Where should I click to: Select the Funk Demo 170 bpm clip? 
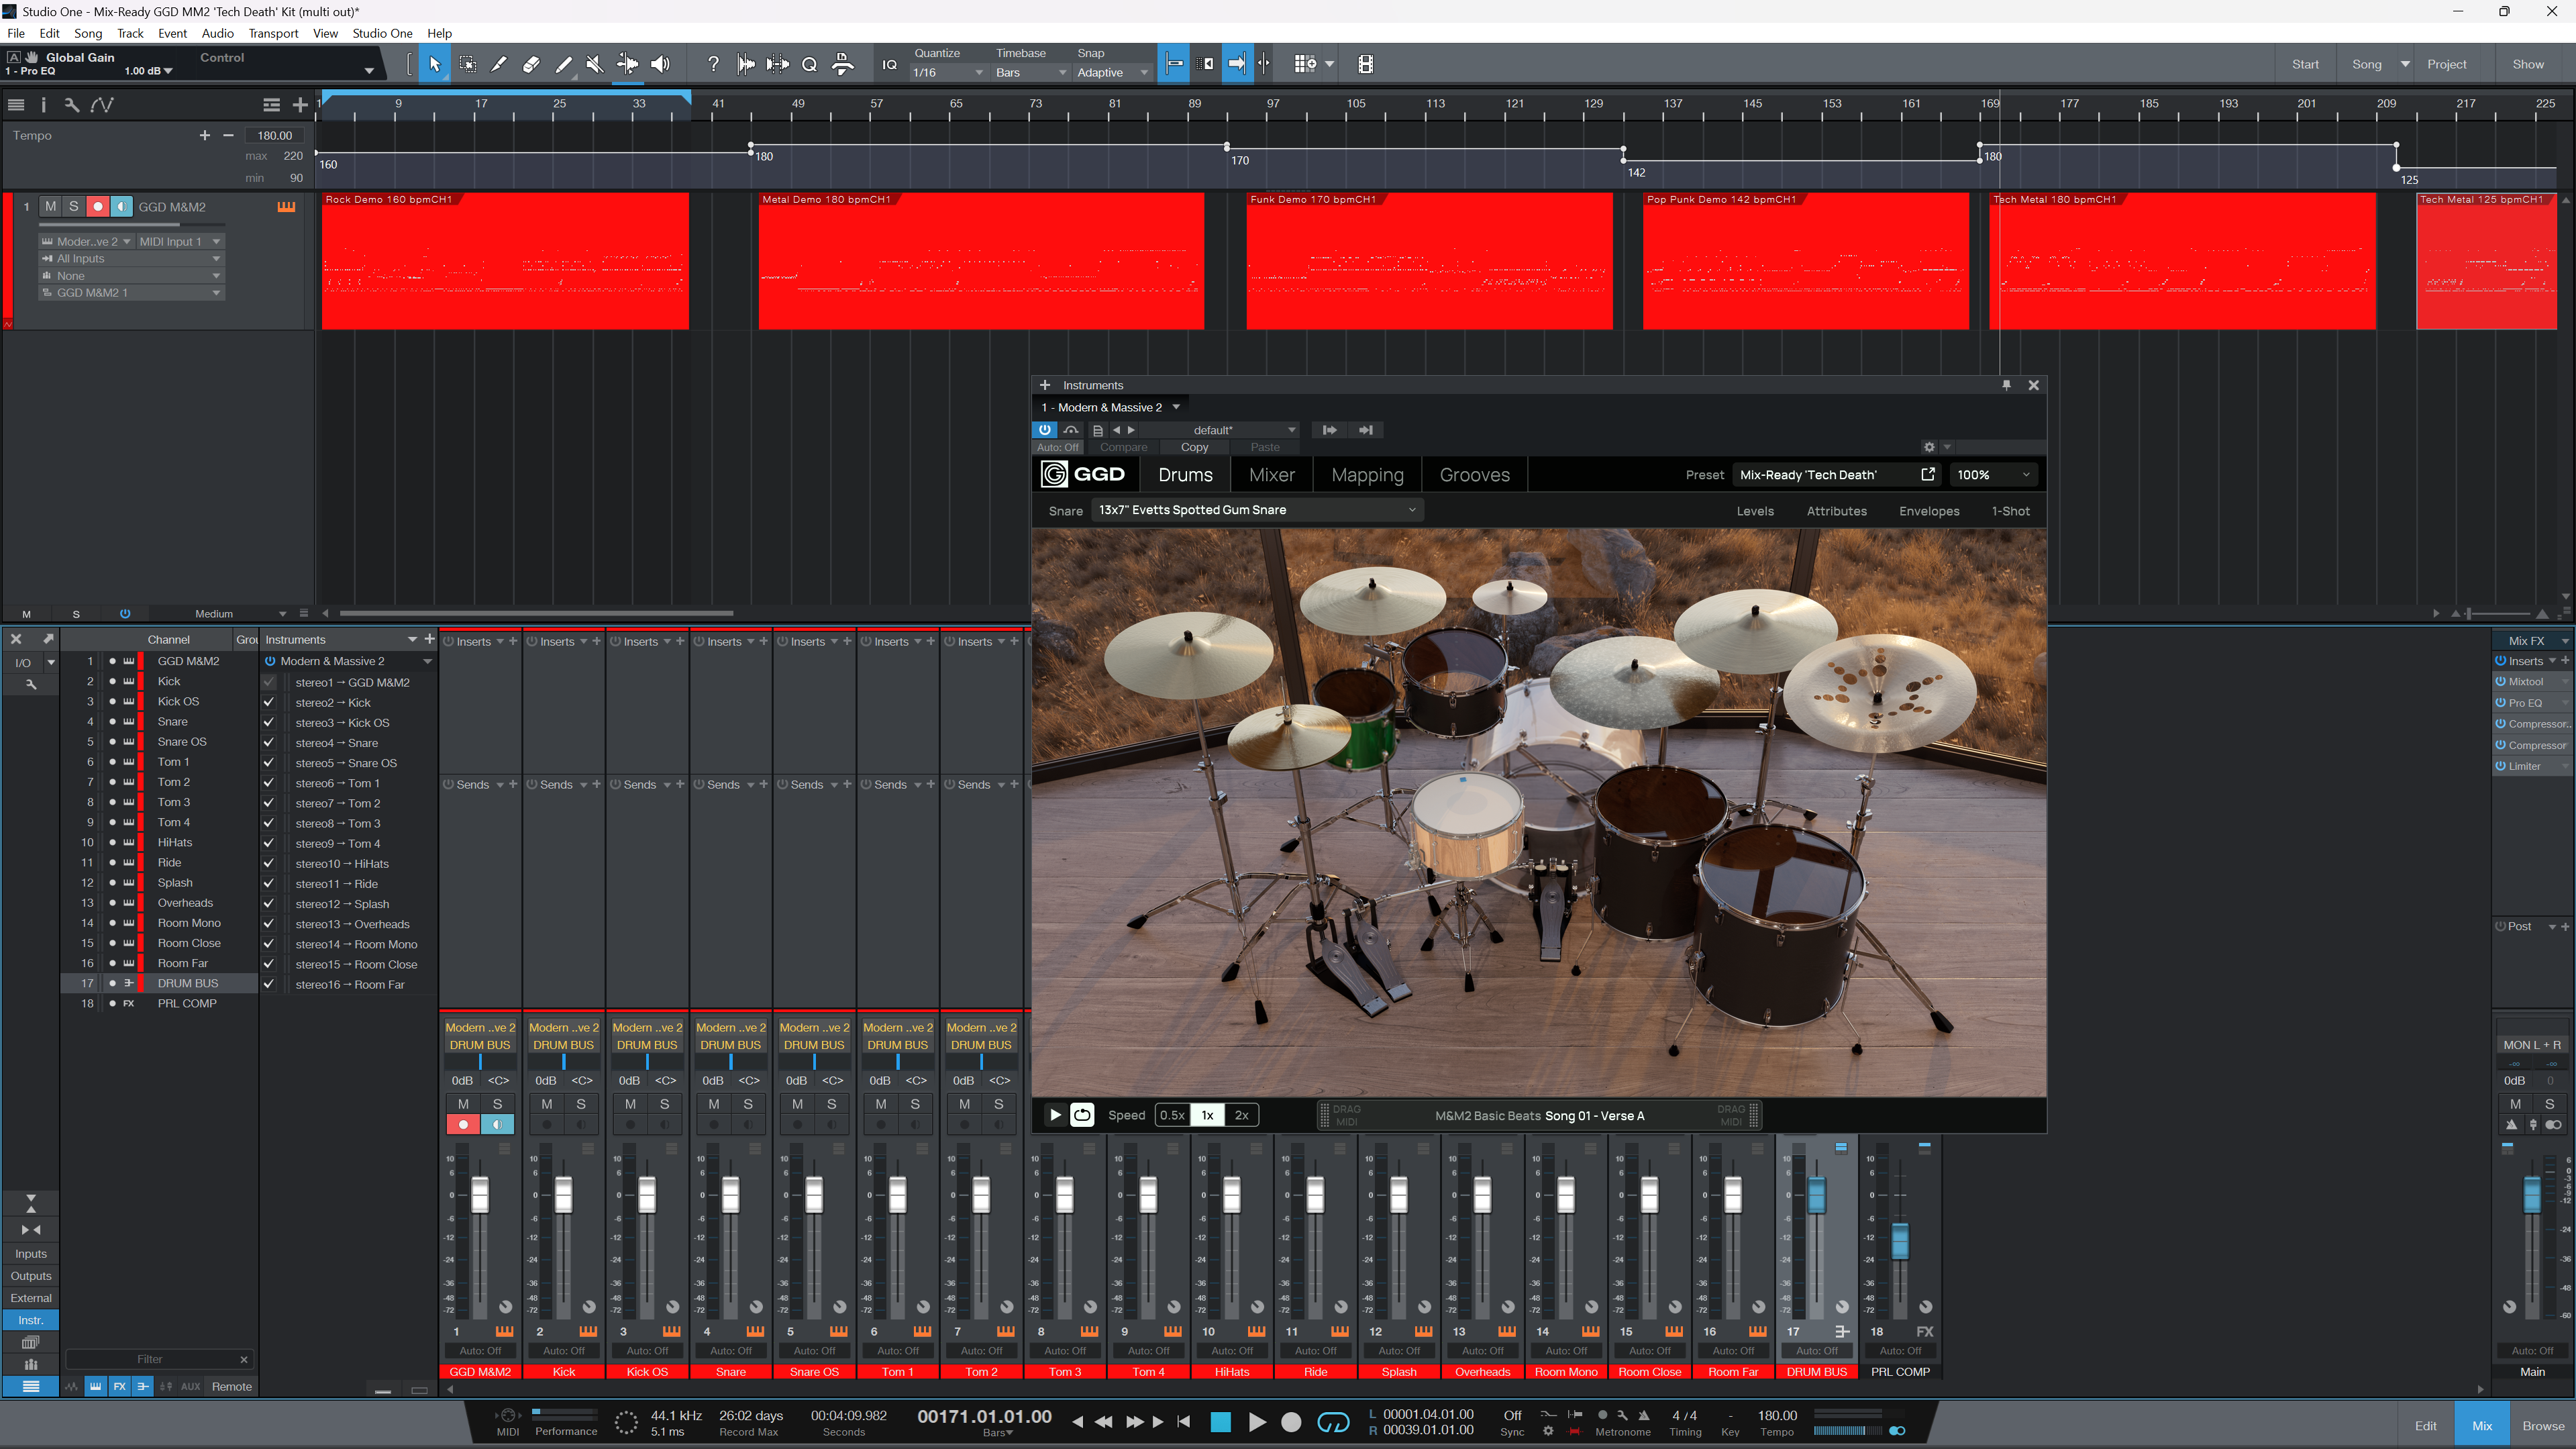pos(1429,260)
